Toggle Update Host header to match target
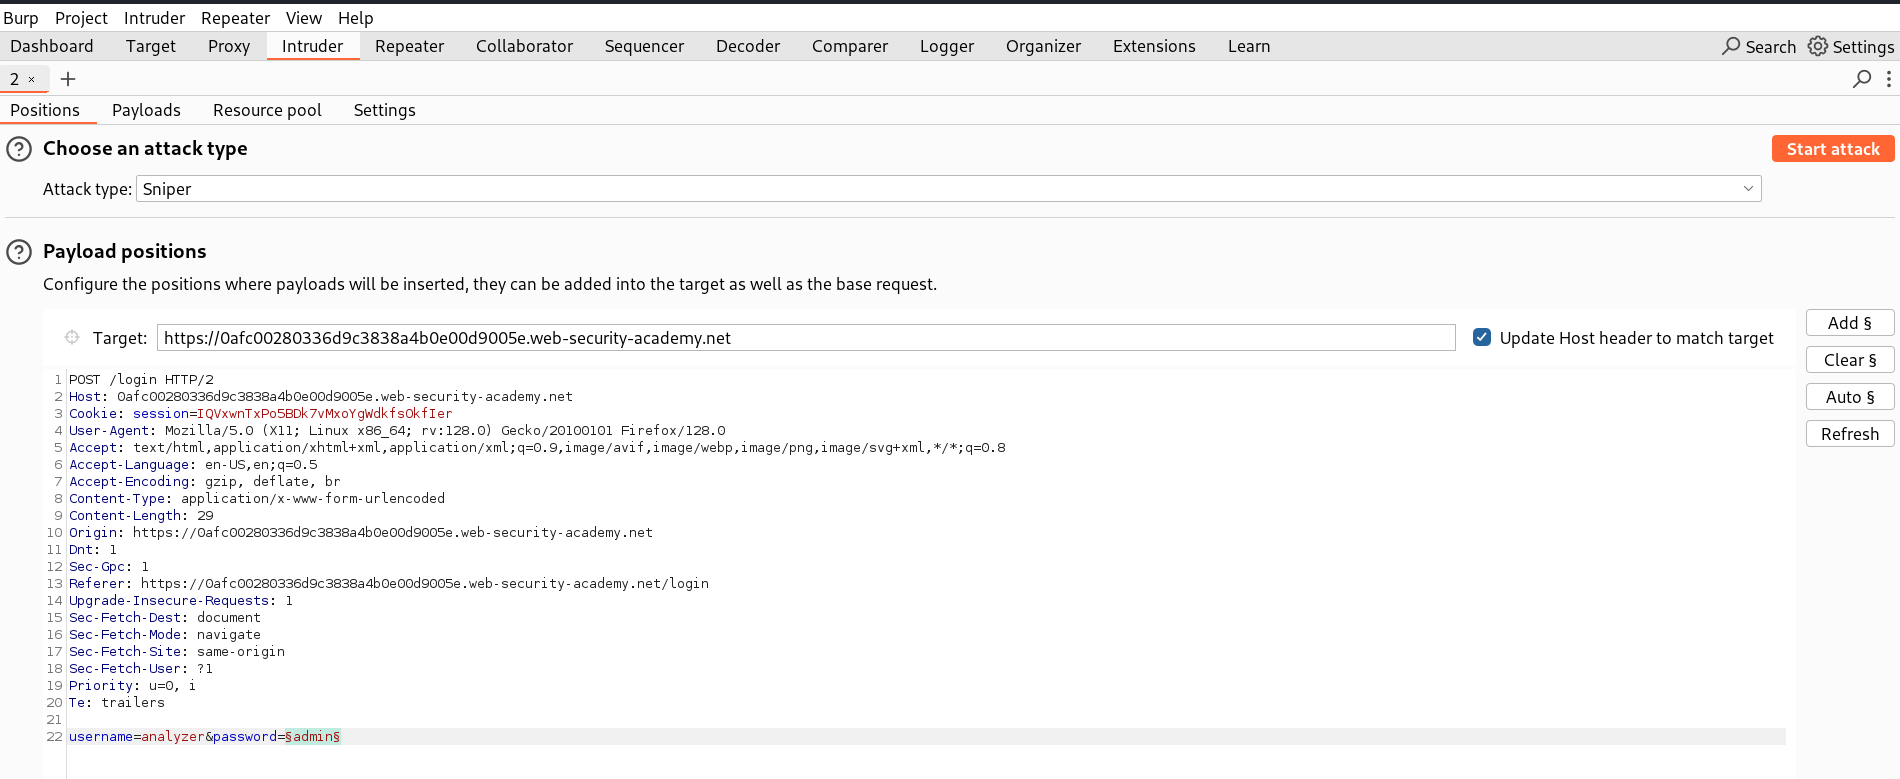 (1482, 337)
